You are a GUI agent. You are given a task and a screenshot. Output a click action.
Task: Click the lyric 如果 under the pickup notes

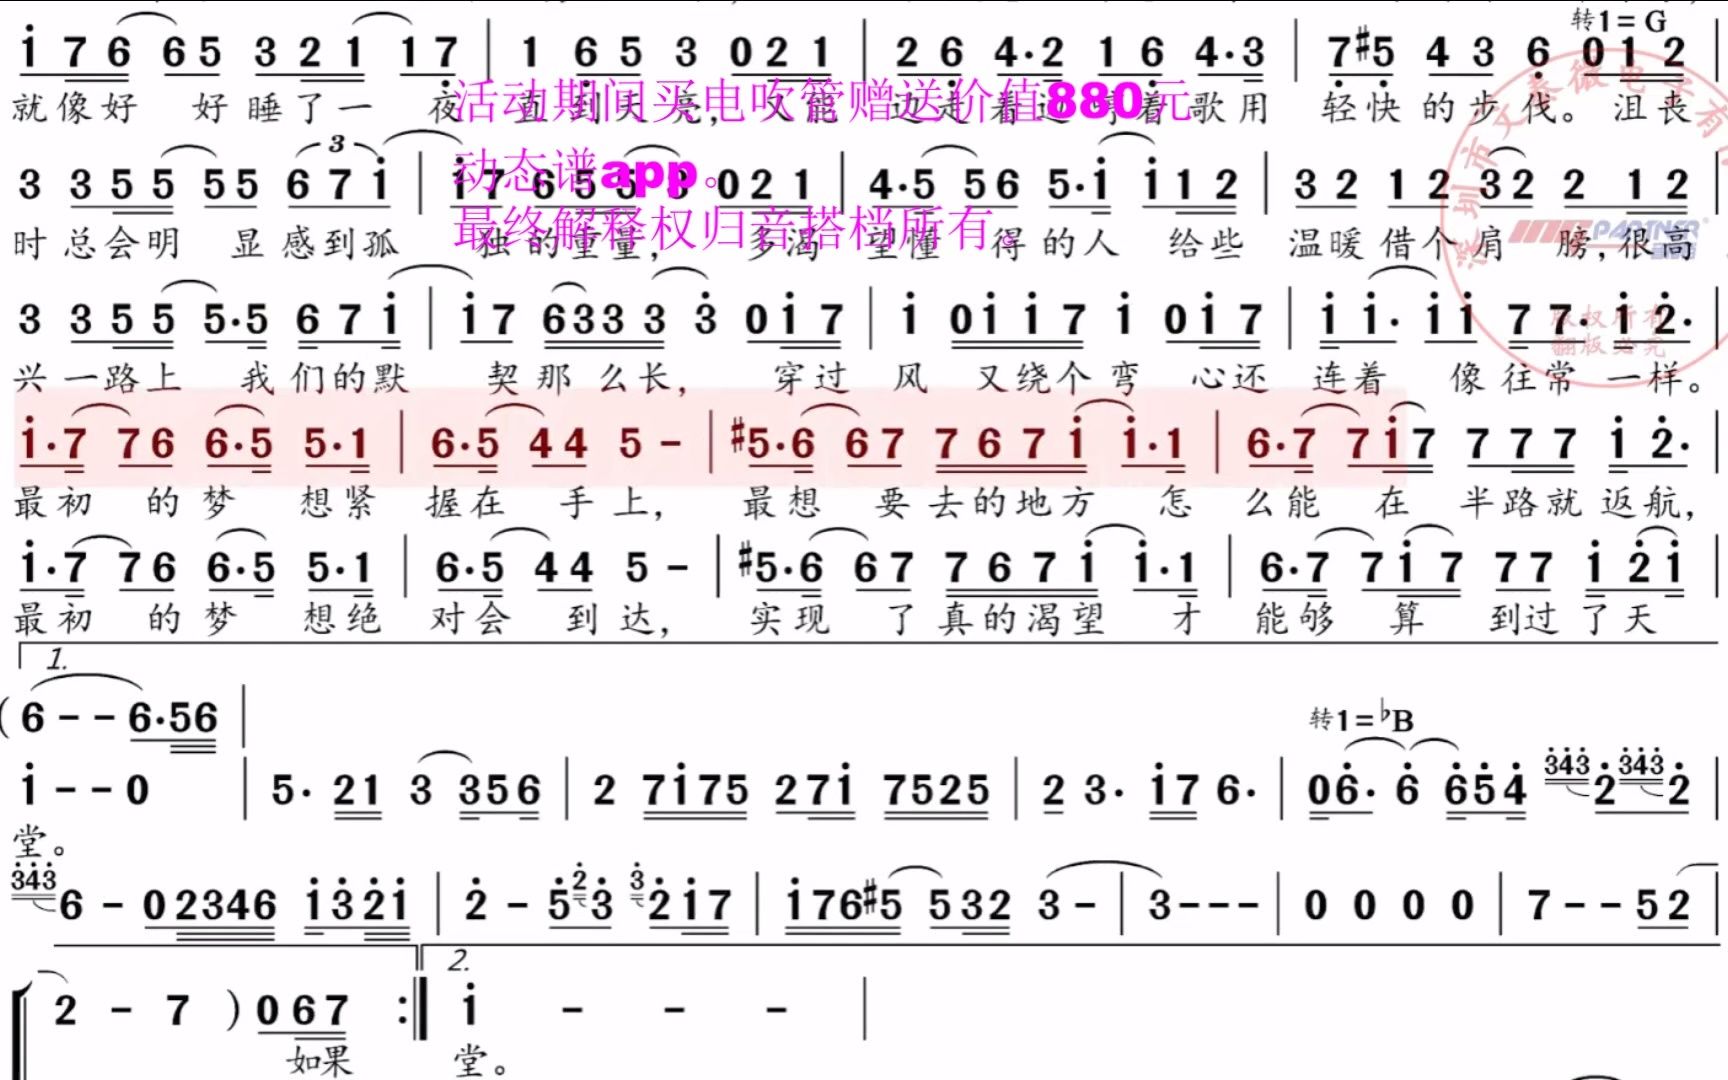pos(320,1059)
